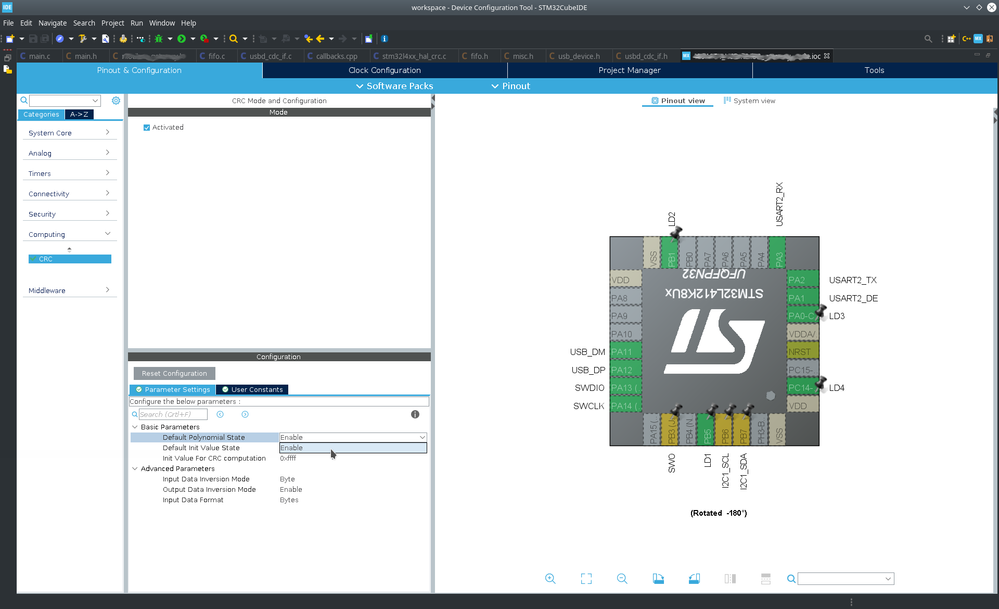Toggle the CRC Activated checkbox

click(147, 127)
